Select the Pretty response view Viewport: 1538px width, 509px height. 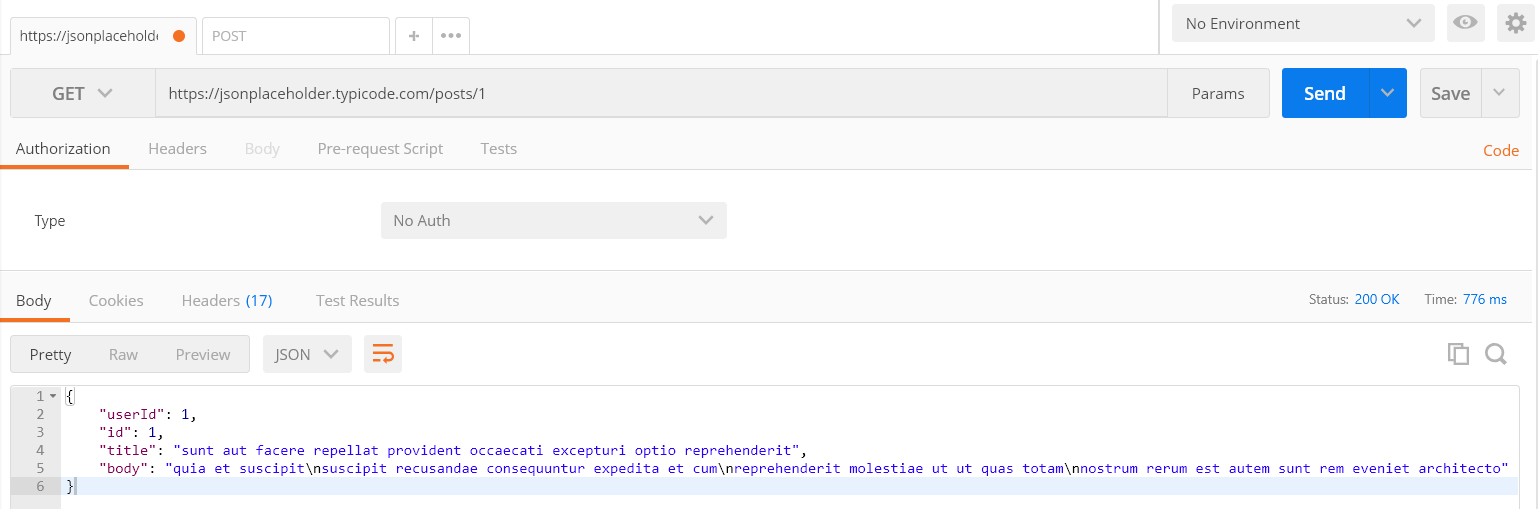(x=51, y=354)
